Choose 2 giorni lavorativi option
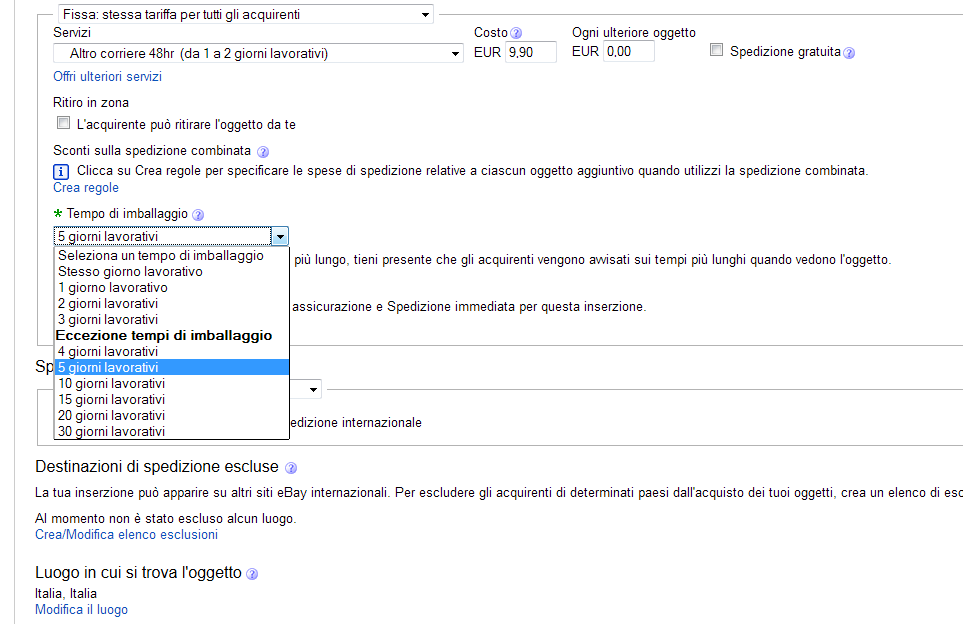The image size is (963, 624). (171, 303)
